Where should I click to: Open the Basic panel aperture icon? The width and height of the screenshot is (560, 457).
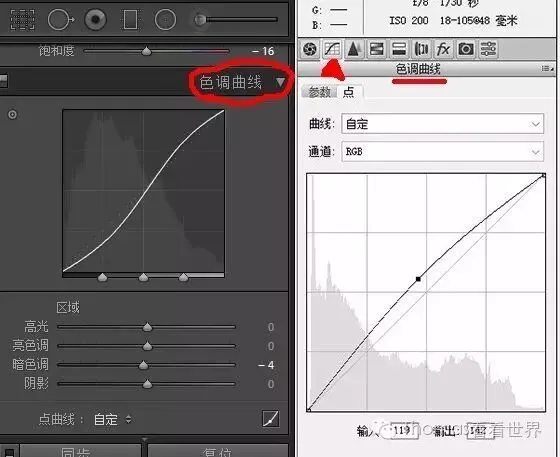tap(309, 49)
